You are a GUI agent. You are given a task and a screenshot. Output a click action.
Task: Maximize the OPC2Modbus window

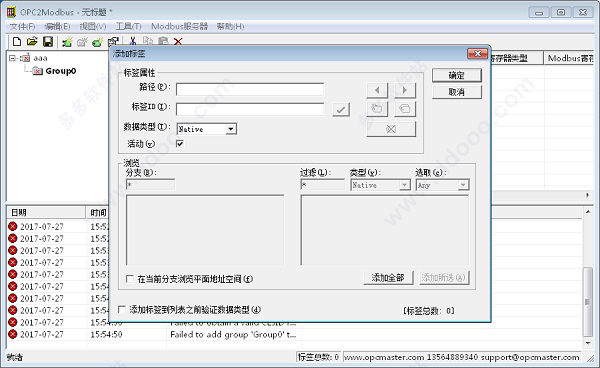tap(561, 12)
